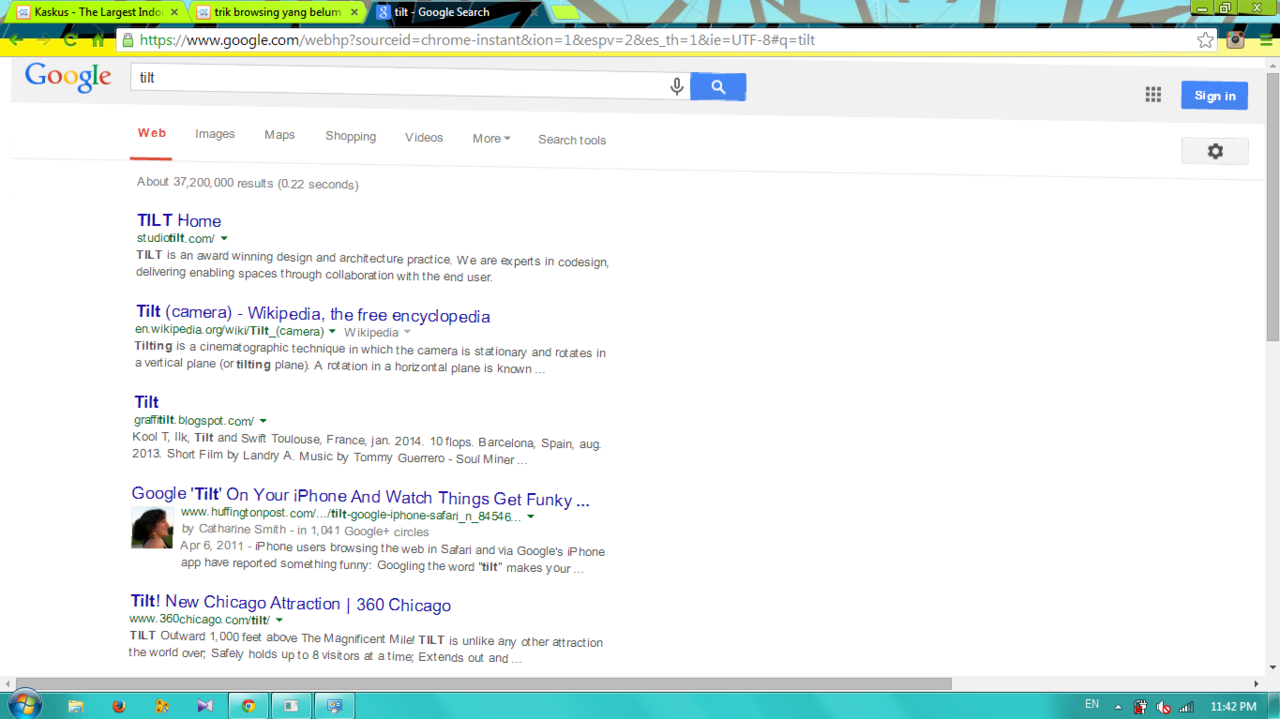Click the Chrome forward arrow

coord(42,41)
